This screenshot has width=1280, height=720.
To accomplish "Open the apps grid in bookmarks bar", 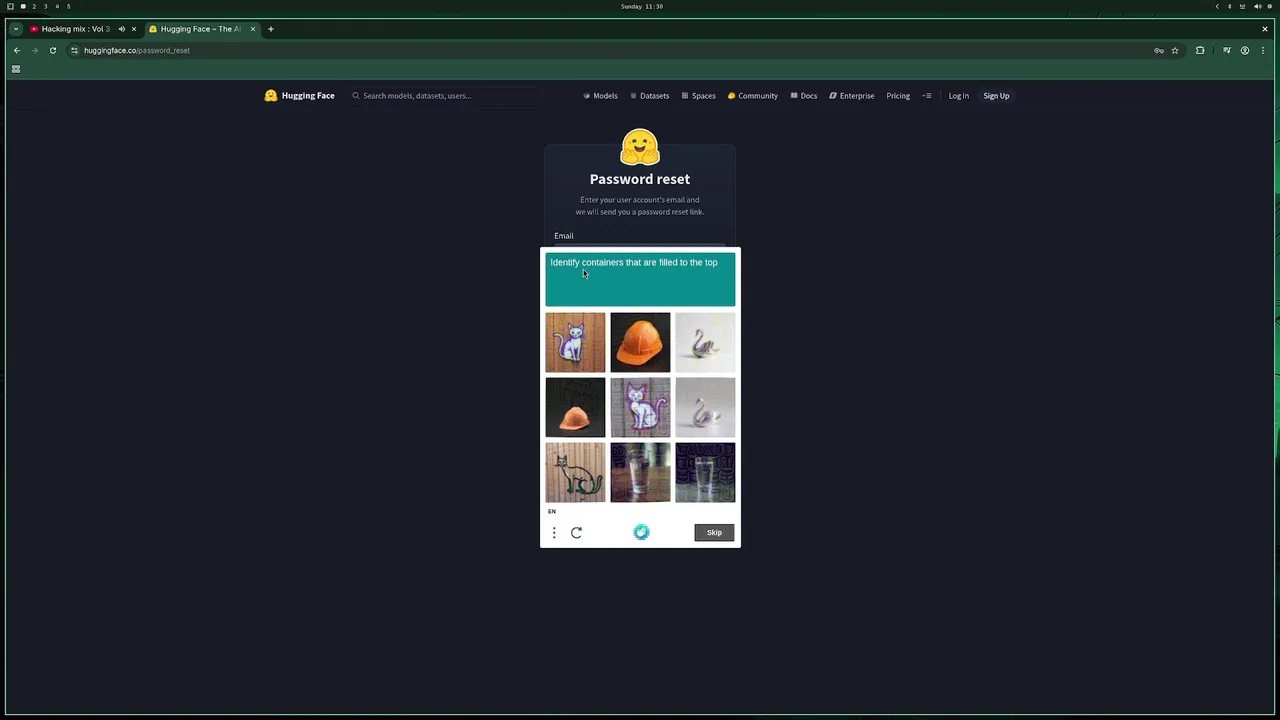I will 16,69.
